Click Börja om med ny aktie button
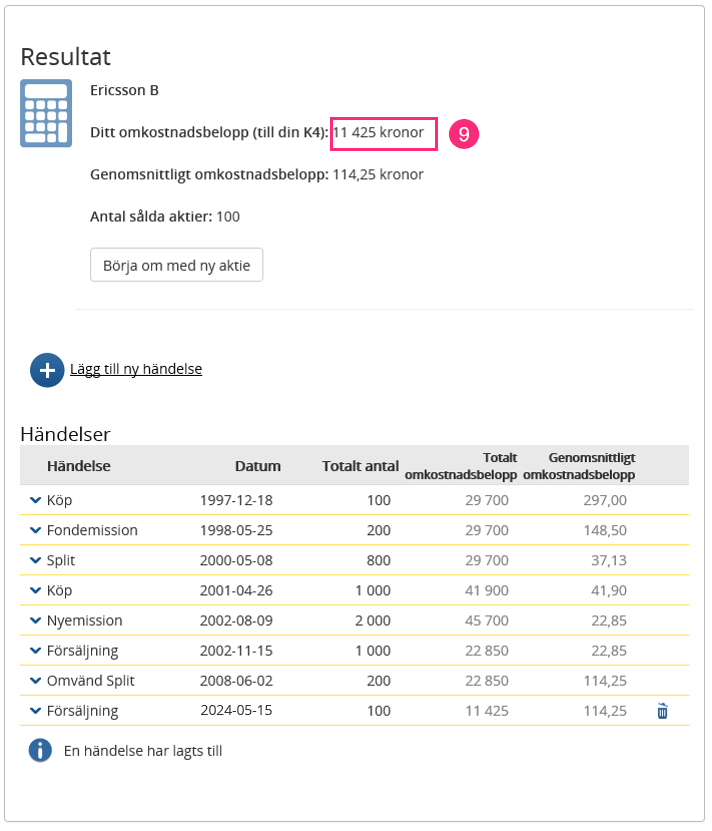 tap(177, 265)
